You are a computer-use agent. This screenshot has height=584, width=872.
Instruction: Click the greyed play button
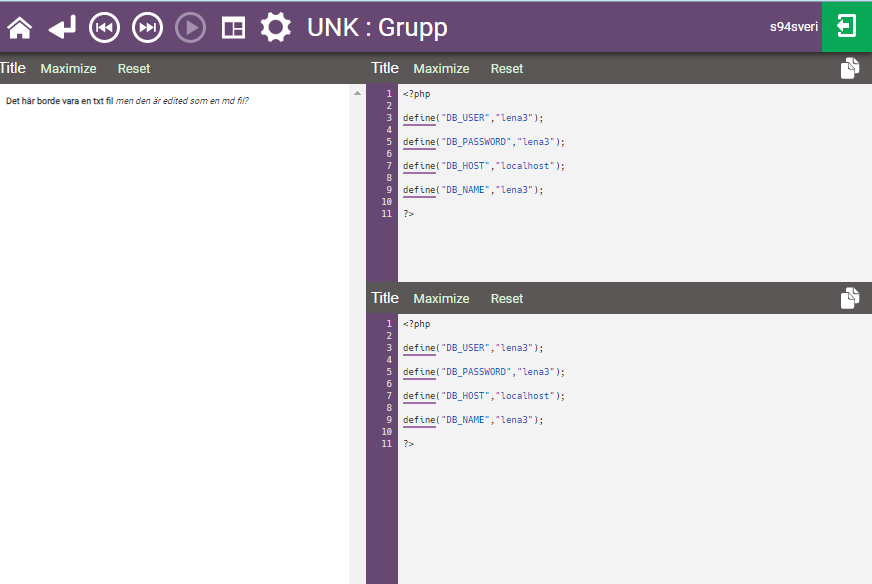(x=190, y=27)
